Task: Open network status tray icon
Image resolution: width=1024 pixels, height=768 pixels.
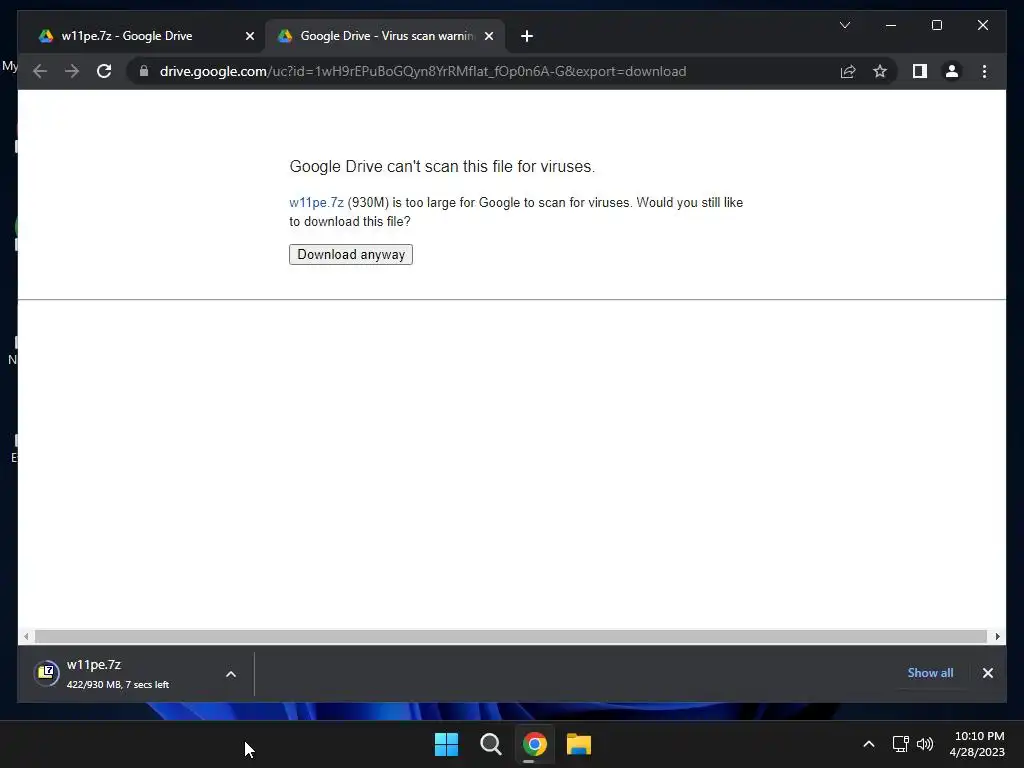Action: [x=901, y=744]
